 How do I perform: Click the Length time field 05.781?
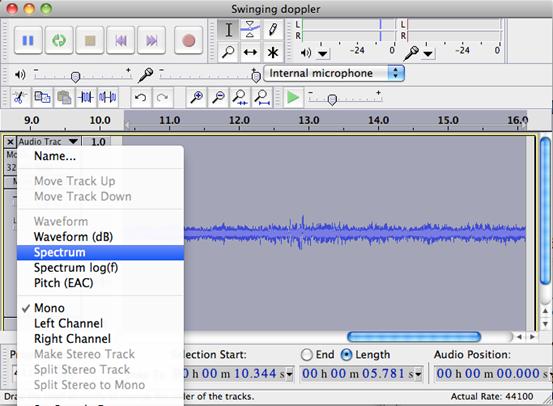coord(361,374)
